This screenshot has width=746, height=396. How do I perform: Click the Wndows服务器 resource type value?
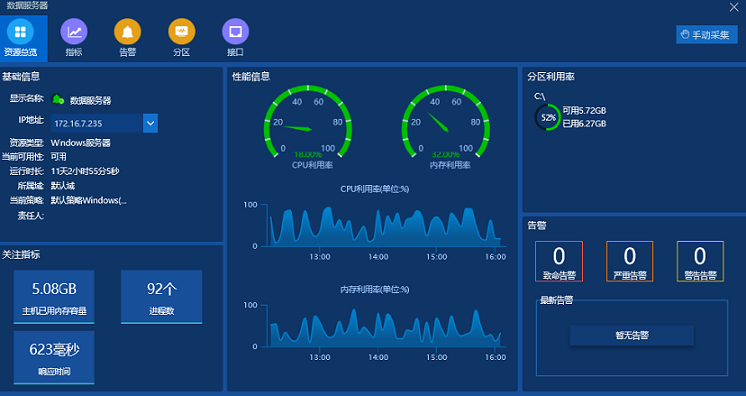(80, 143)
